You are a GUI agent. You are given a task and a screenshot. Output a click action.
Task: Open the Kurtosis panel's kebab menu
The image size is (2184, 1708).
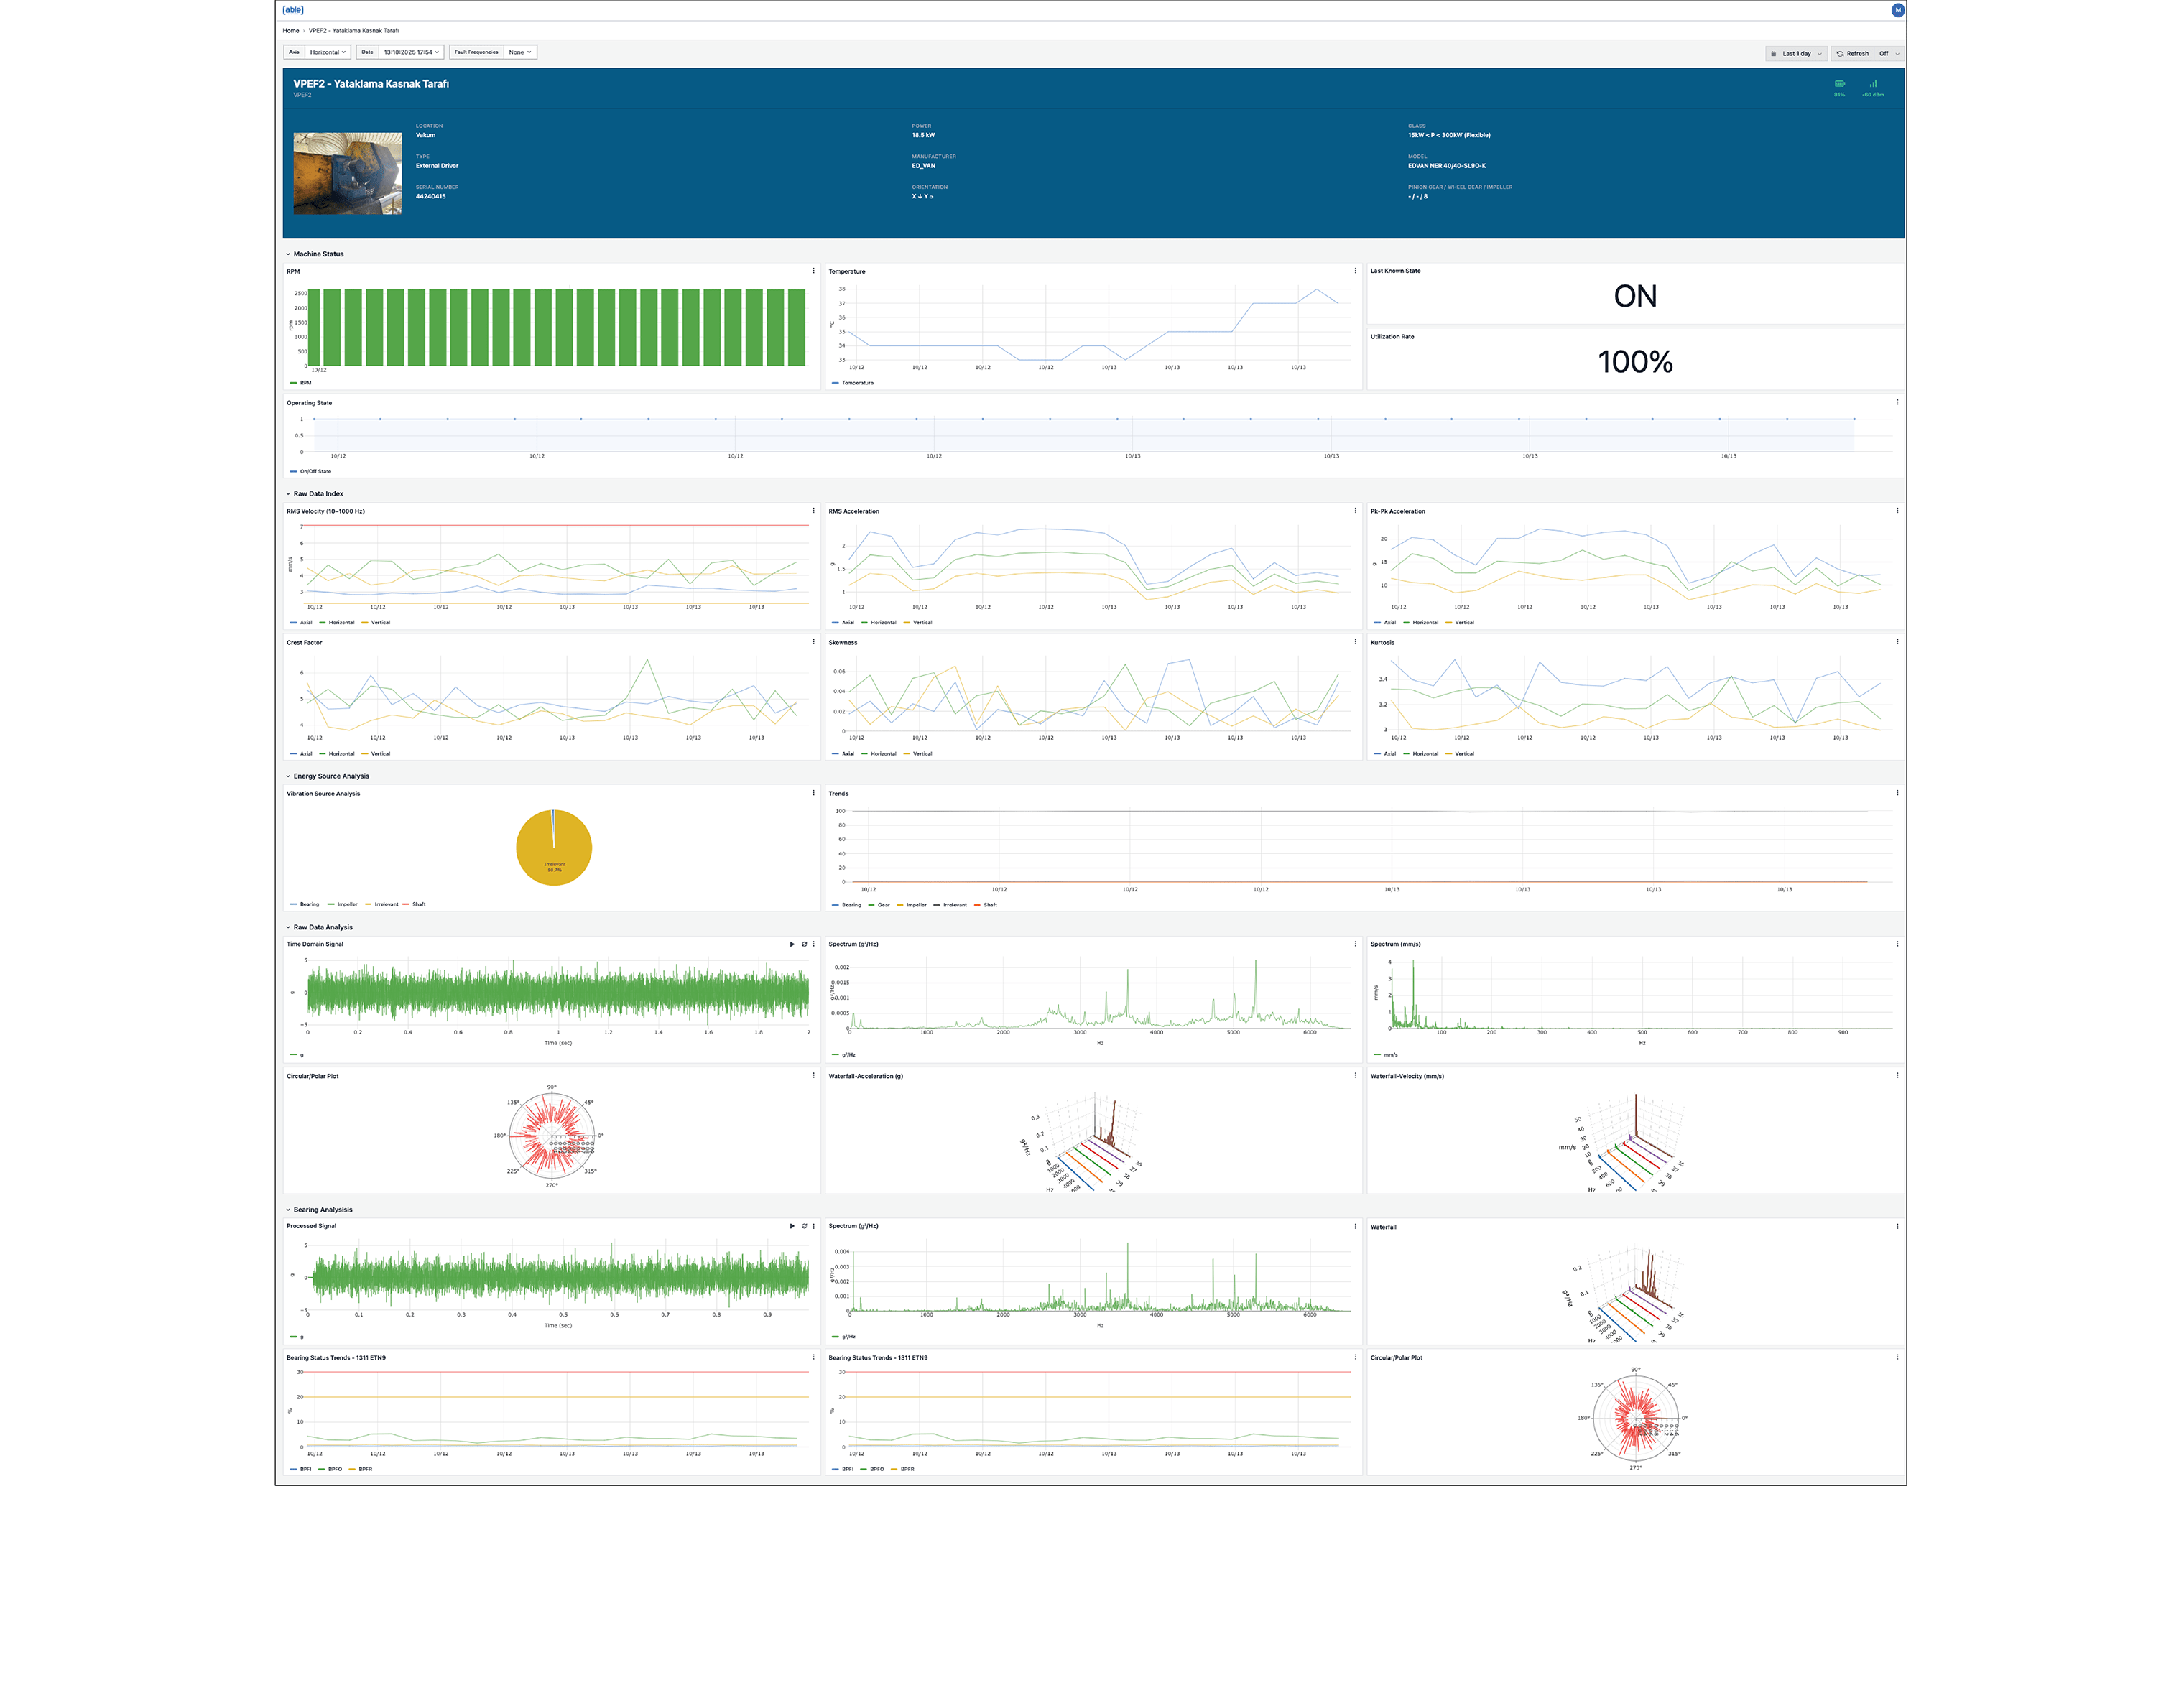coord(1897,642)
